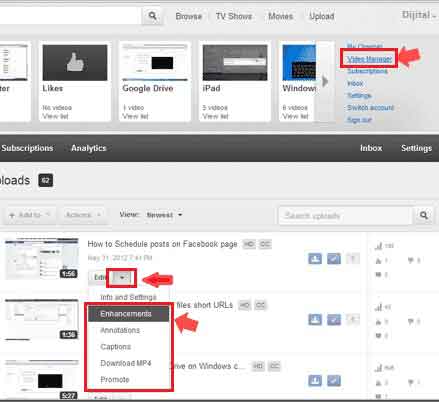The height and width of the screenshot is (402, 439).
Task: Open Analytics in the dark navigation bar
Action: 88,148
